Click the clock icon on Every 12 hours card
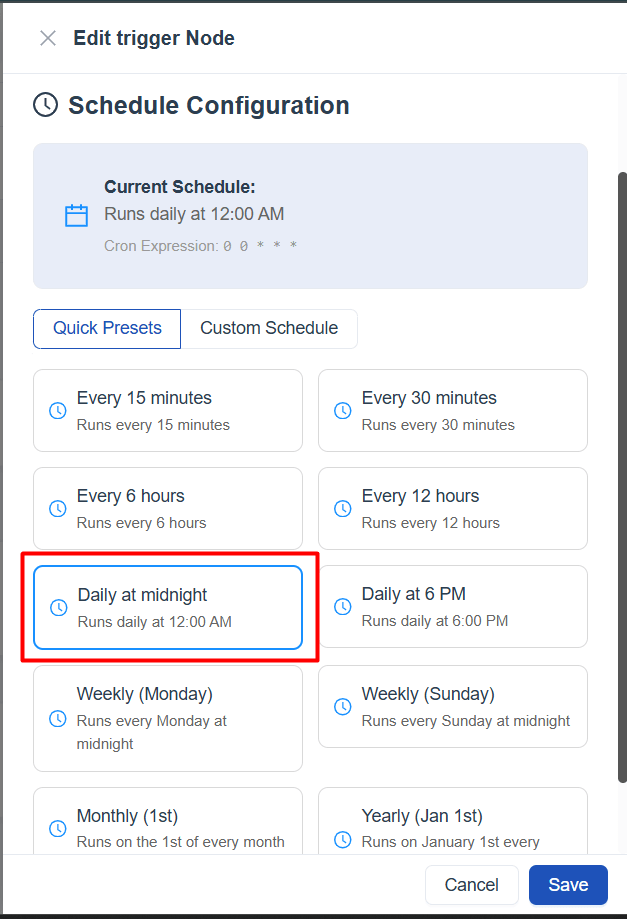Viewport: 627px width, 919px height. 342,508
